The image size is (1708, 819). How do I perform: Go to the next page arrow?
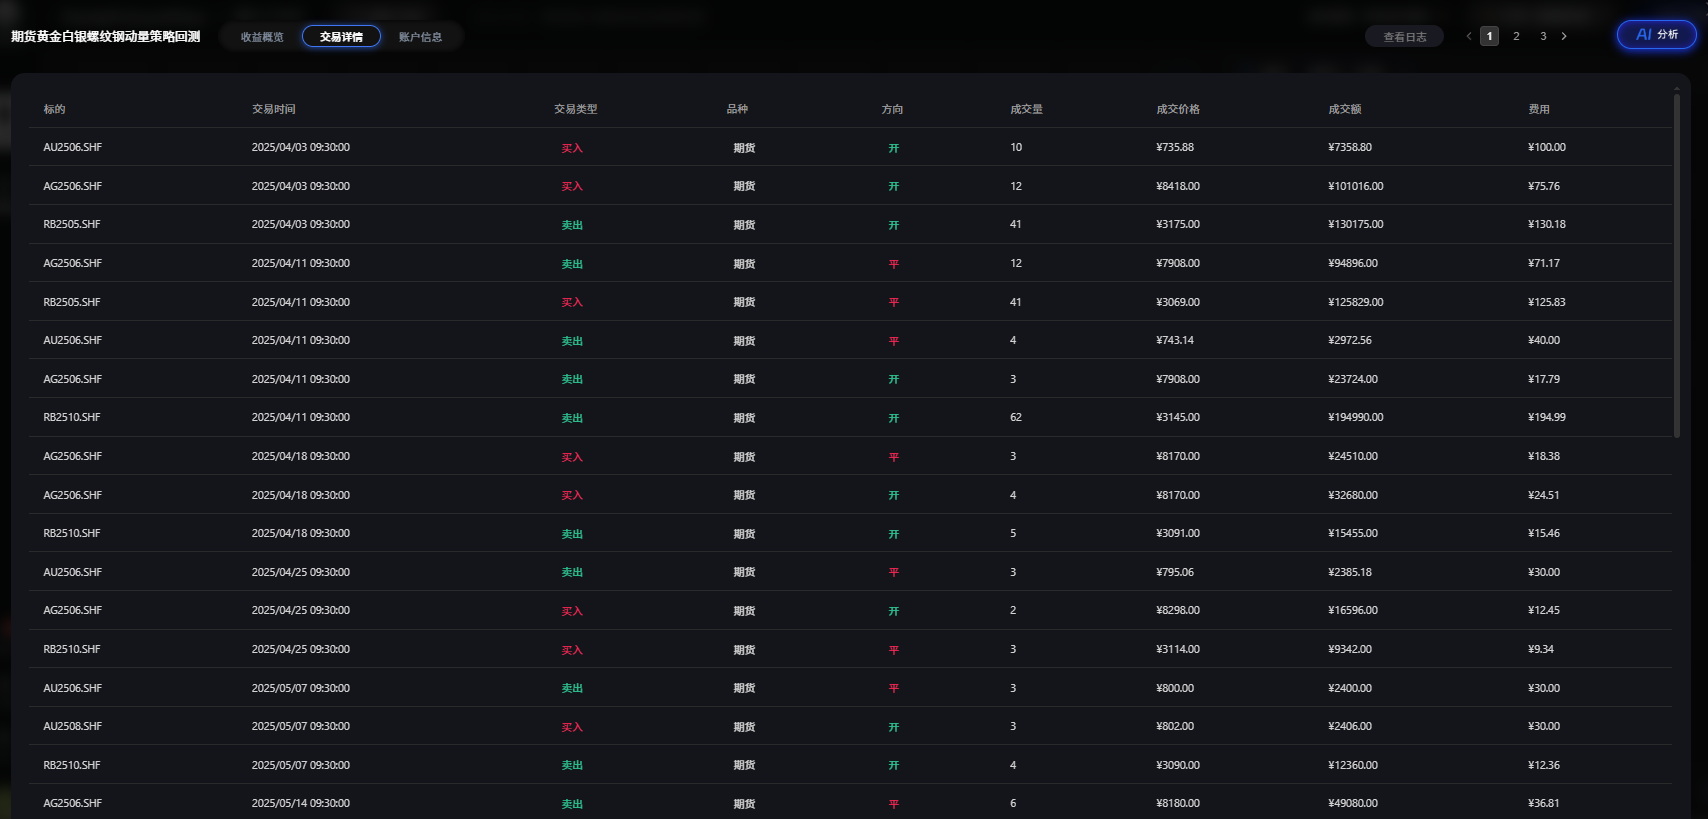point(1564,36)
